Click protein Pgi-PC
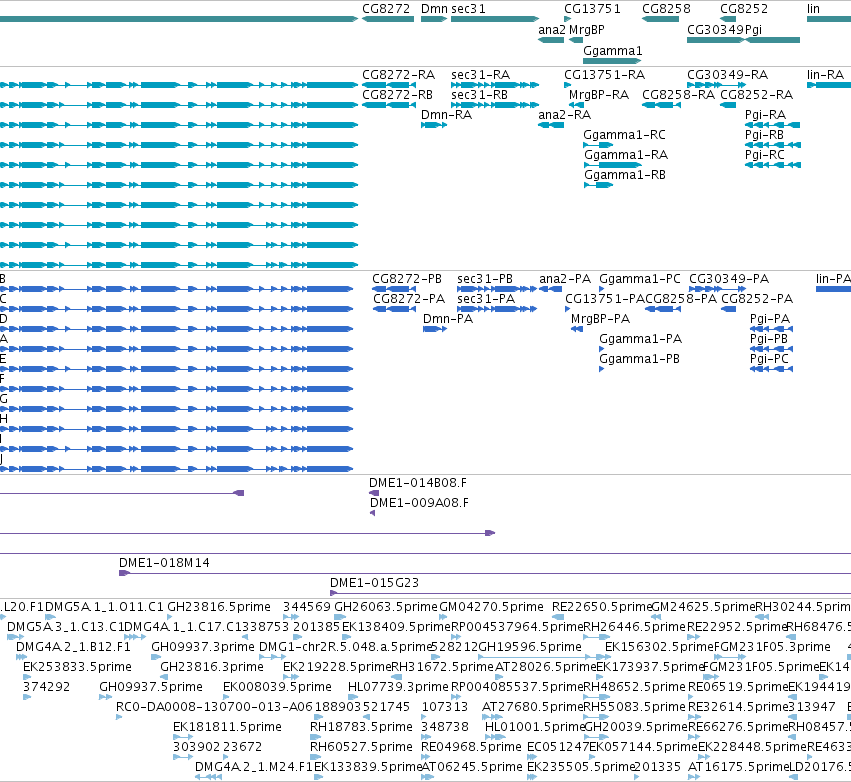Screen dimensions: 851x782 [x=769, y=359]
